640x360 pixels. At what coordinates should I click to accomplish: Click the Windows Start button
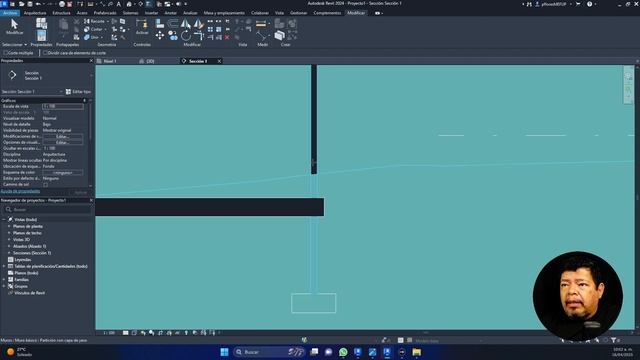pyautogui.click(x=224, y=352)
